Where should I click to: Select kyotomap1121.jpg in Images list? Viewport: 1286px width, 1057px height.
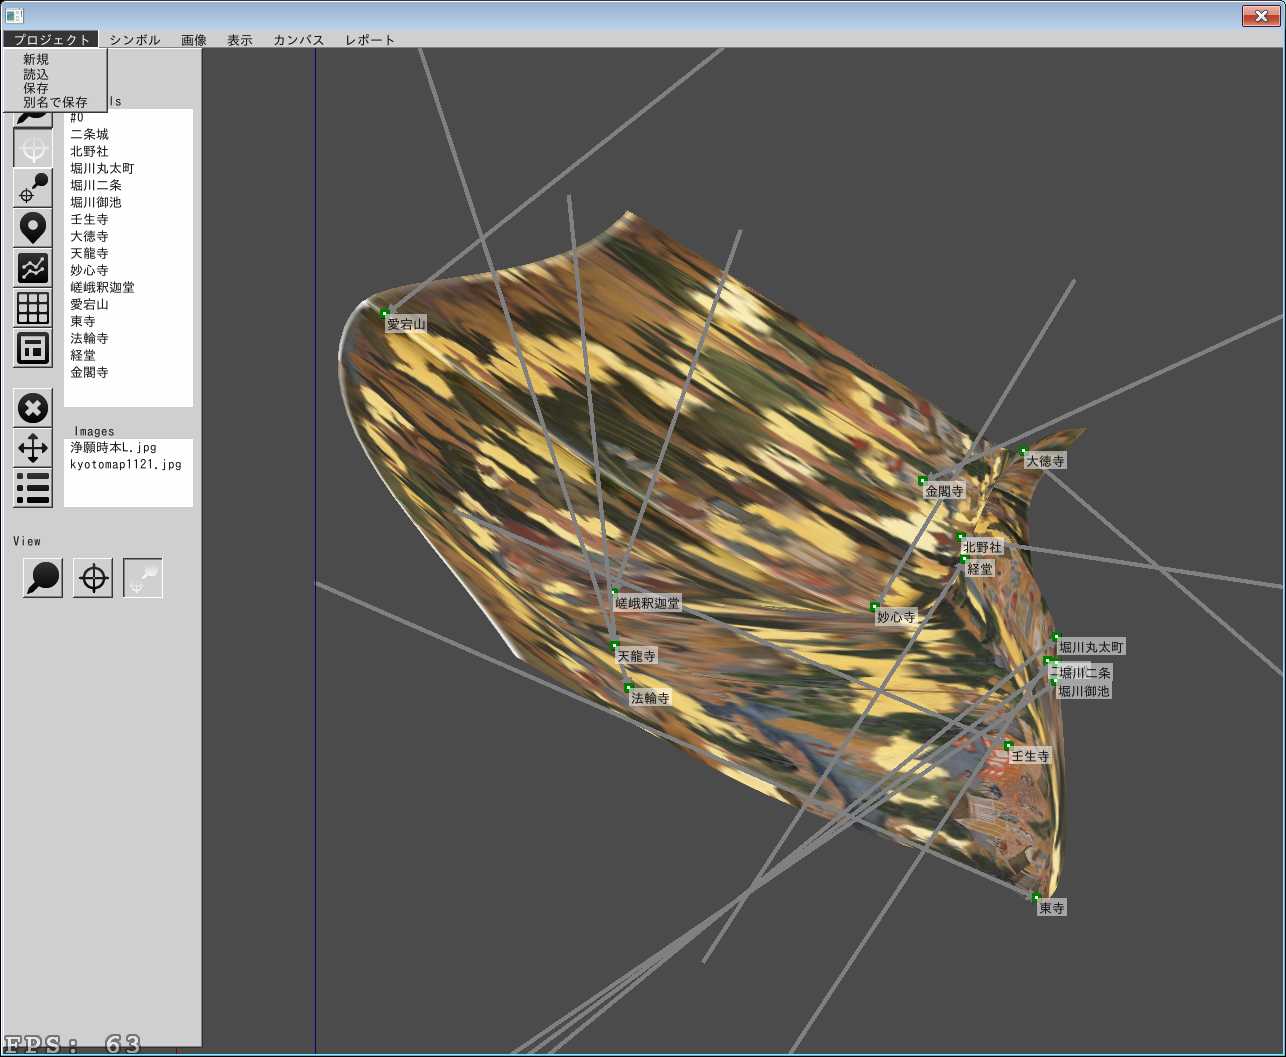click(126, 464)
